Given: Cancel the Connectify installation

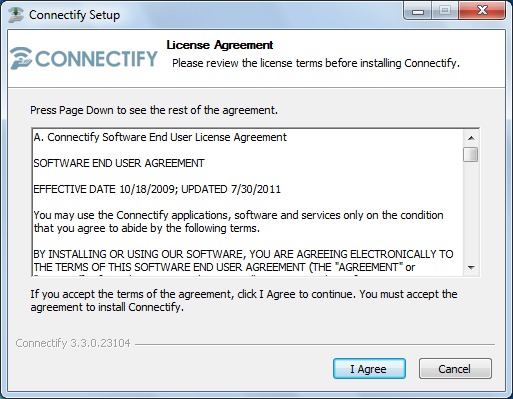Looking at the screenshot, I should coord(455,369).
